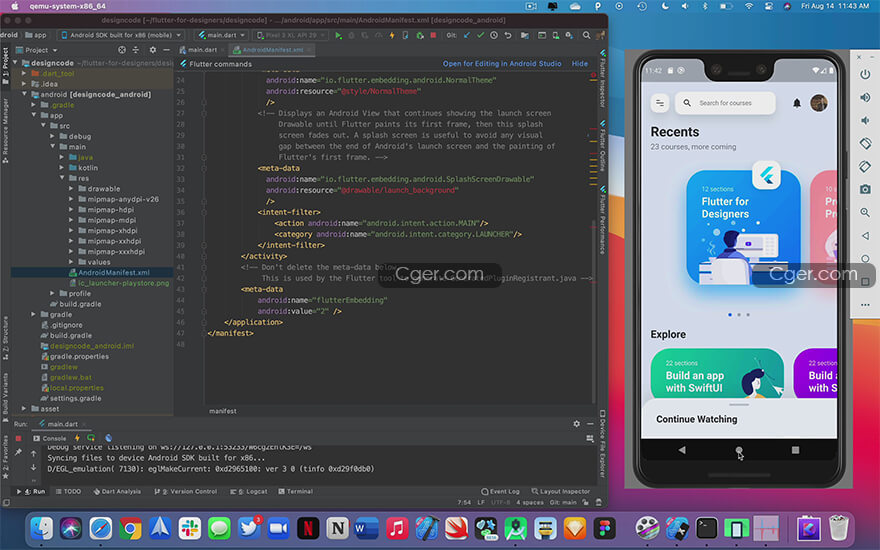The height and width of the screenshot is (550, 880).
Task: Collapse the android [designcode_android] folder
Action: click(24, 94)
